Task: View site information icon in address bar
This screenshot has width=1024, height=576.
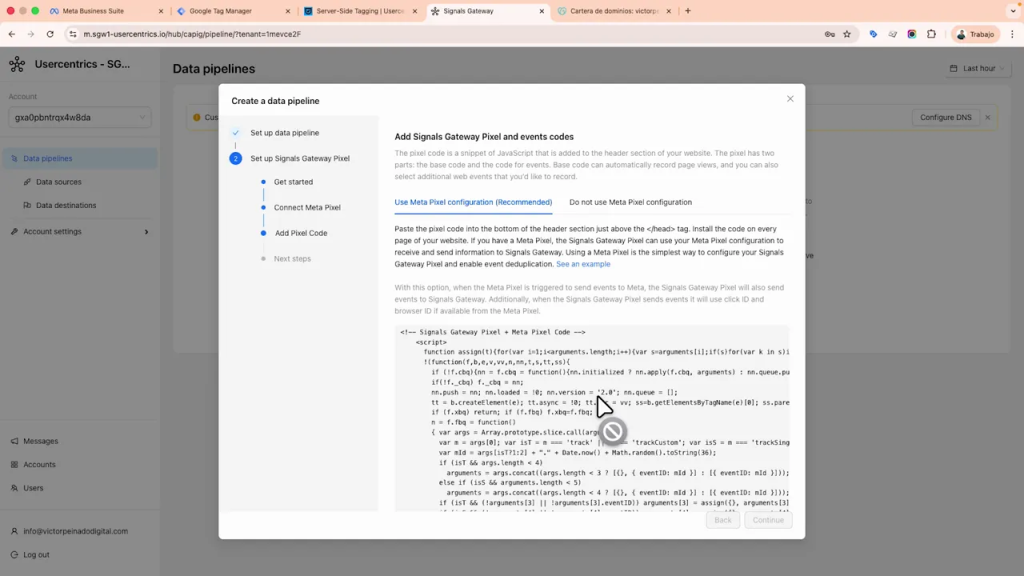Action: [x=72, y=34]
